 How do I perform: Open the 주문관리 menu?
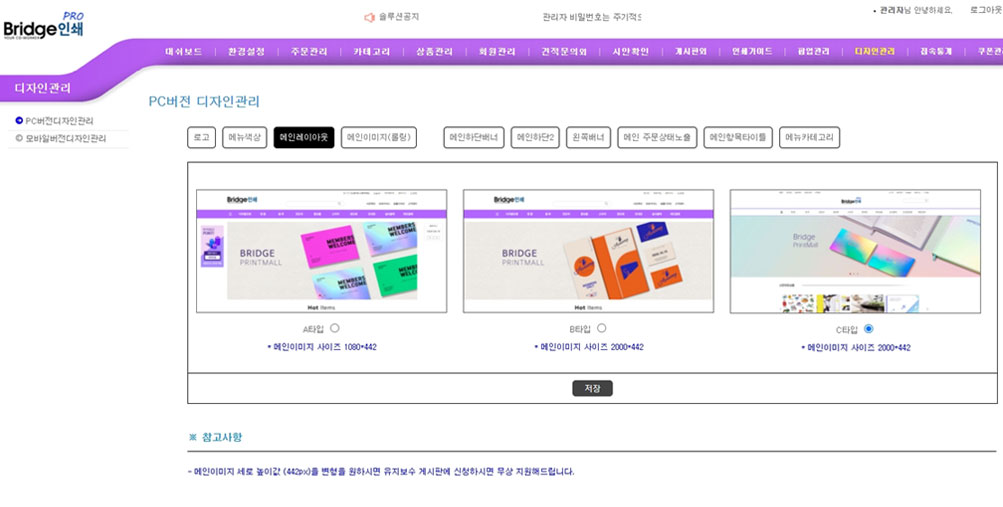pyautogui.click(x=309, y=52)
